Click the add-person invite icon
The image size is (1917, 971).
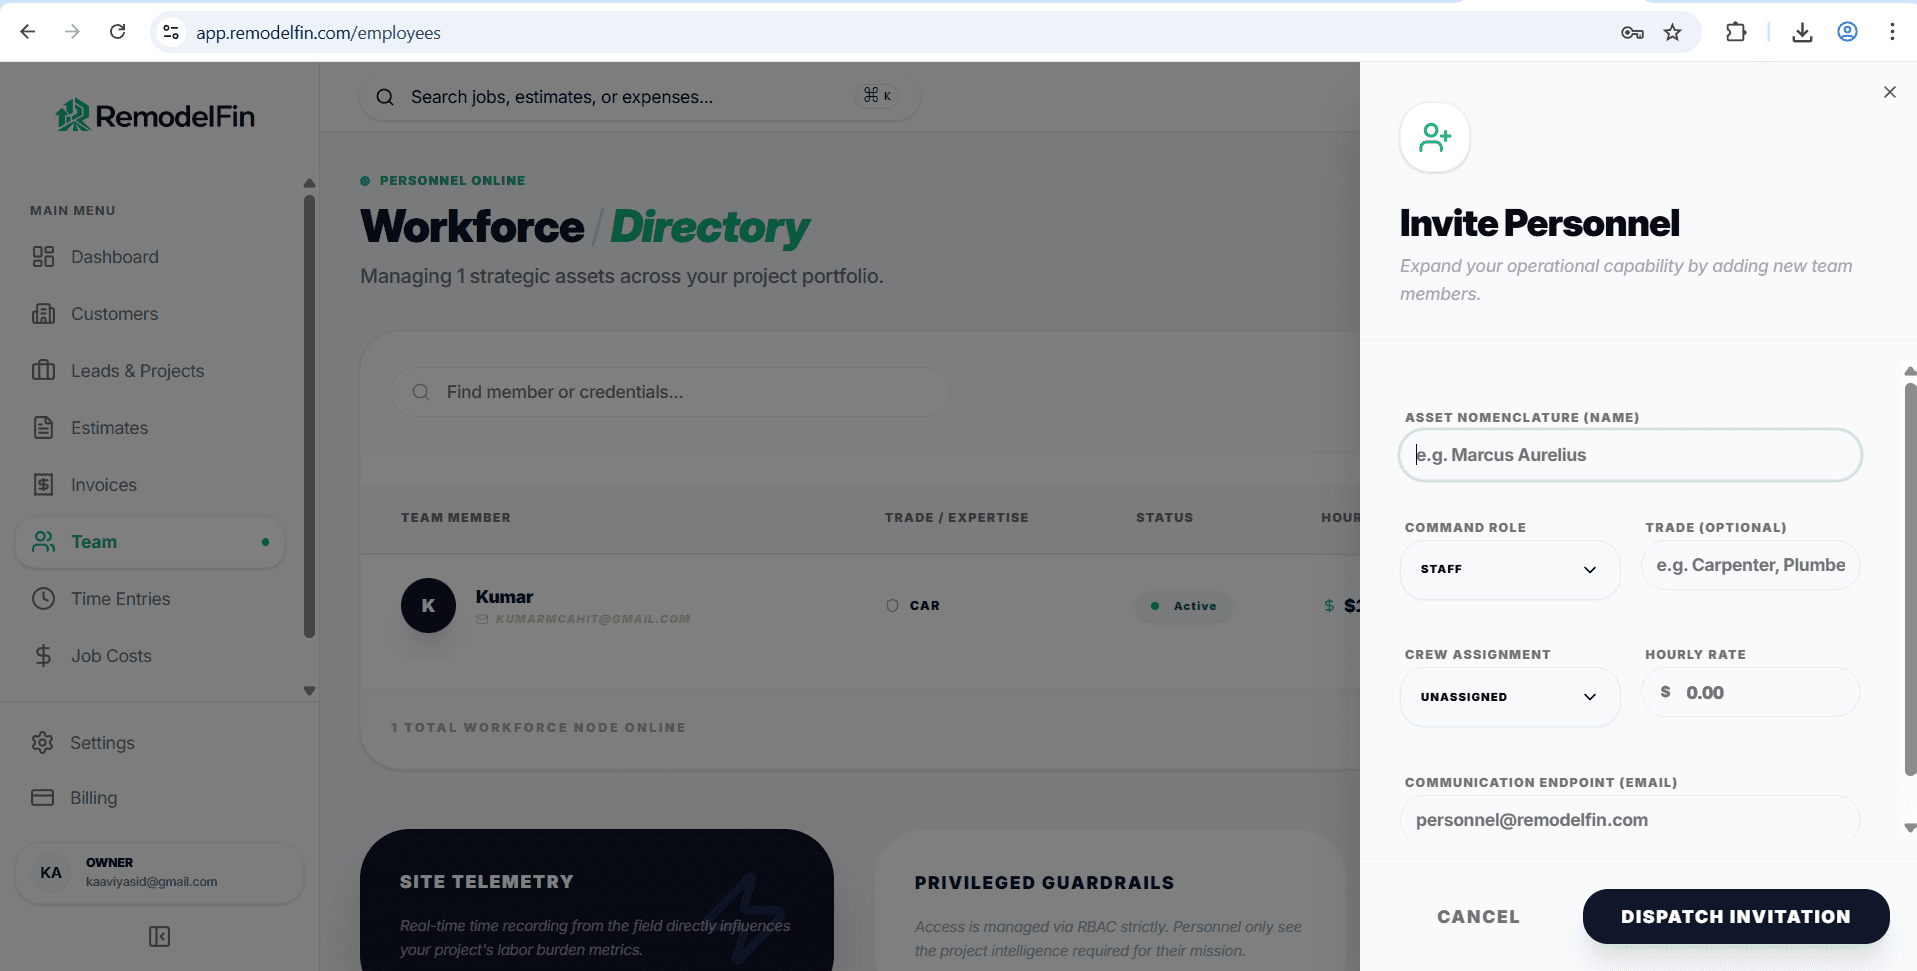point(1435,138)
